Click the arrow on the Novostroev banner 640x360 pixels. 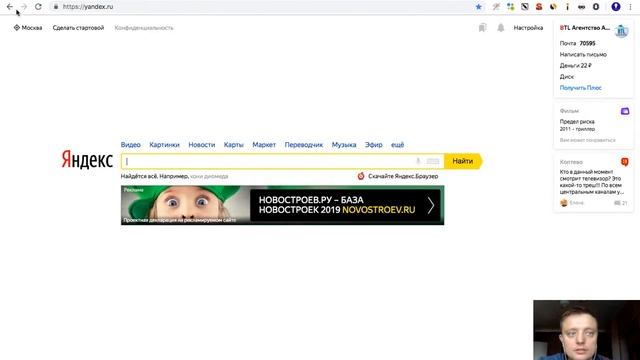pyautogui.click(x=431, y=205)
